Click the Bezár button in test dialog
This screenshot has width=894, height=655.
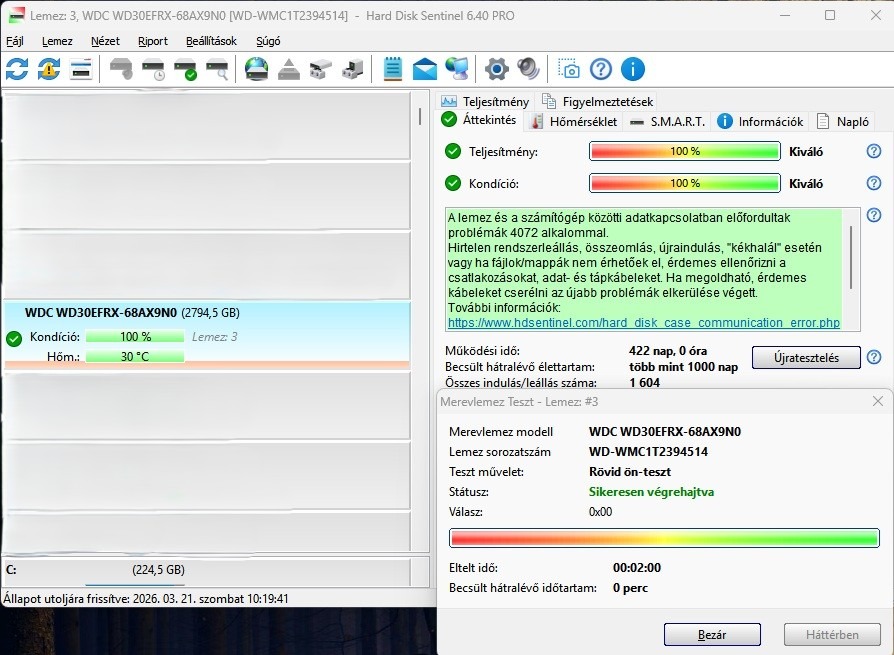712,634
